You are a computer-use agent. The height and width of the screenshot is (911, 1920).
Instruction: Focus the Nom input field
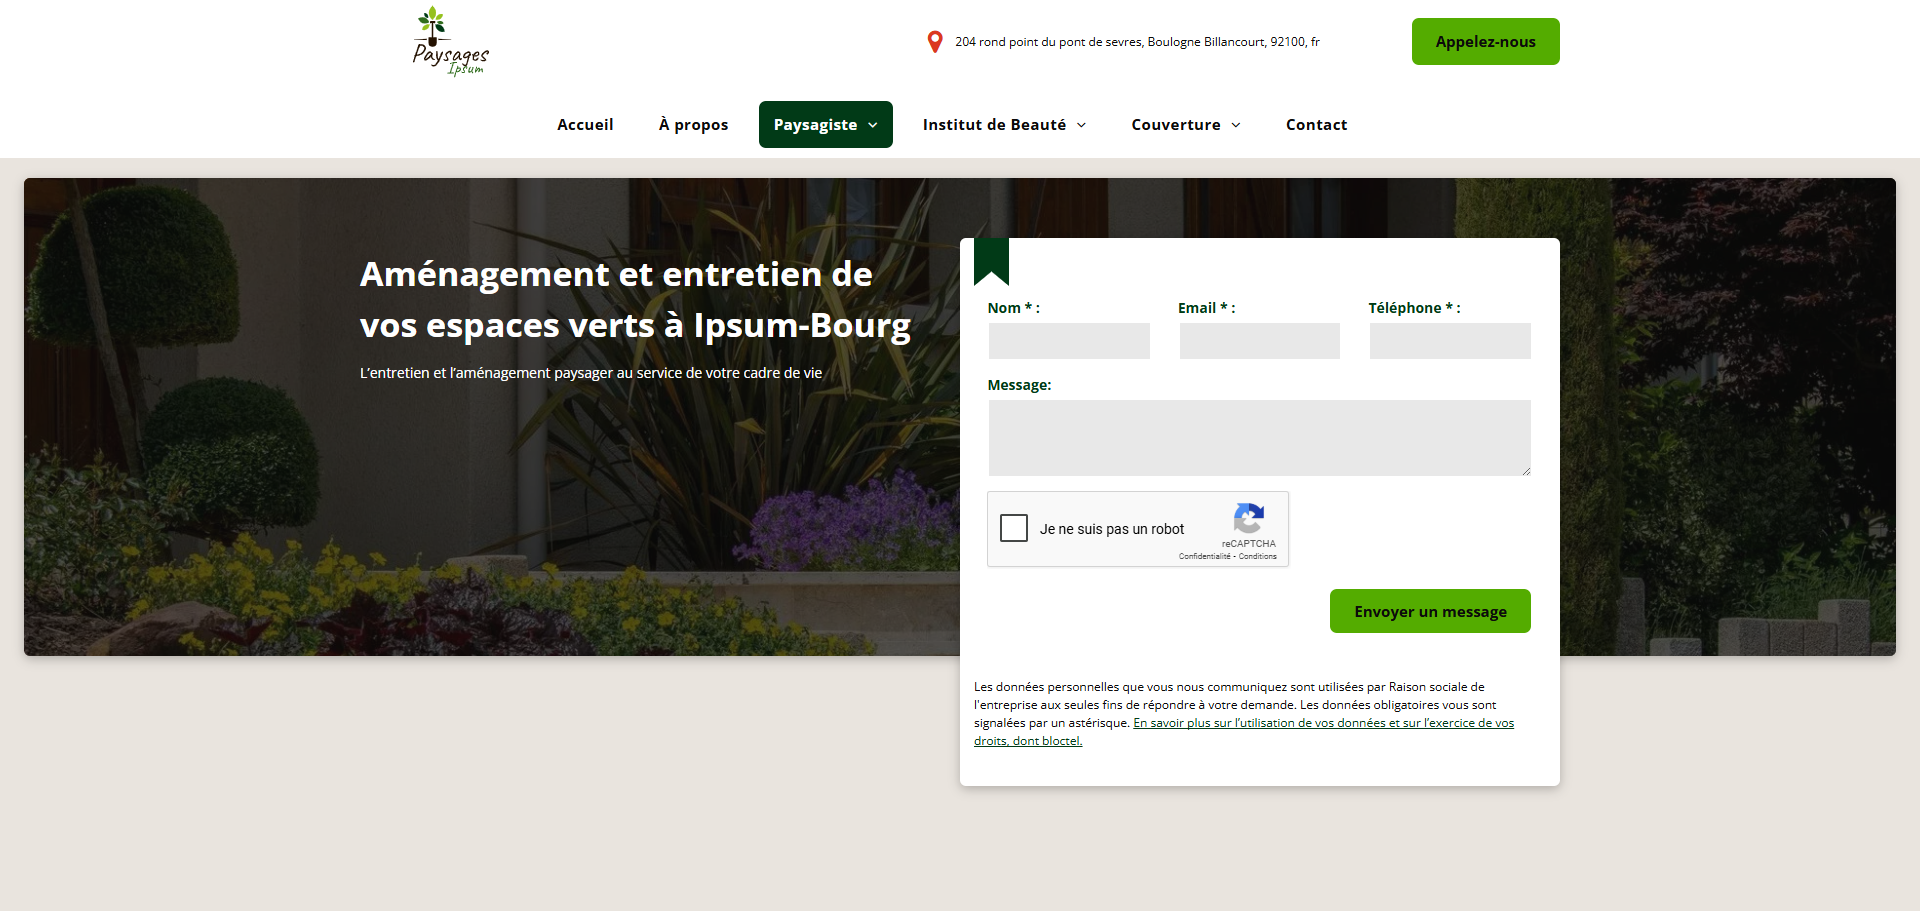[1069, 341]
